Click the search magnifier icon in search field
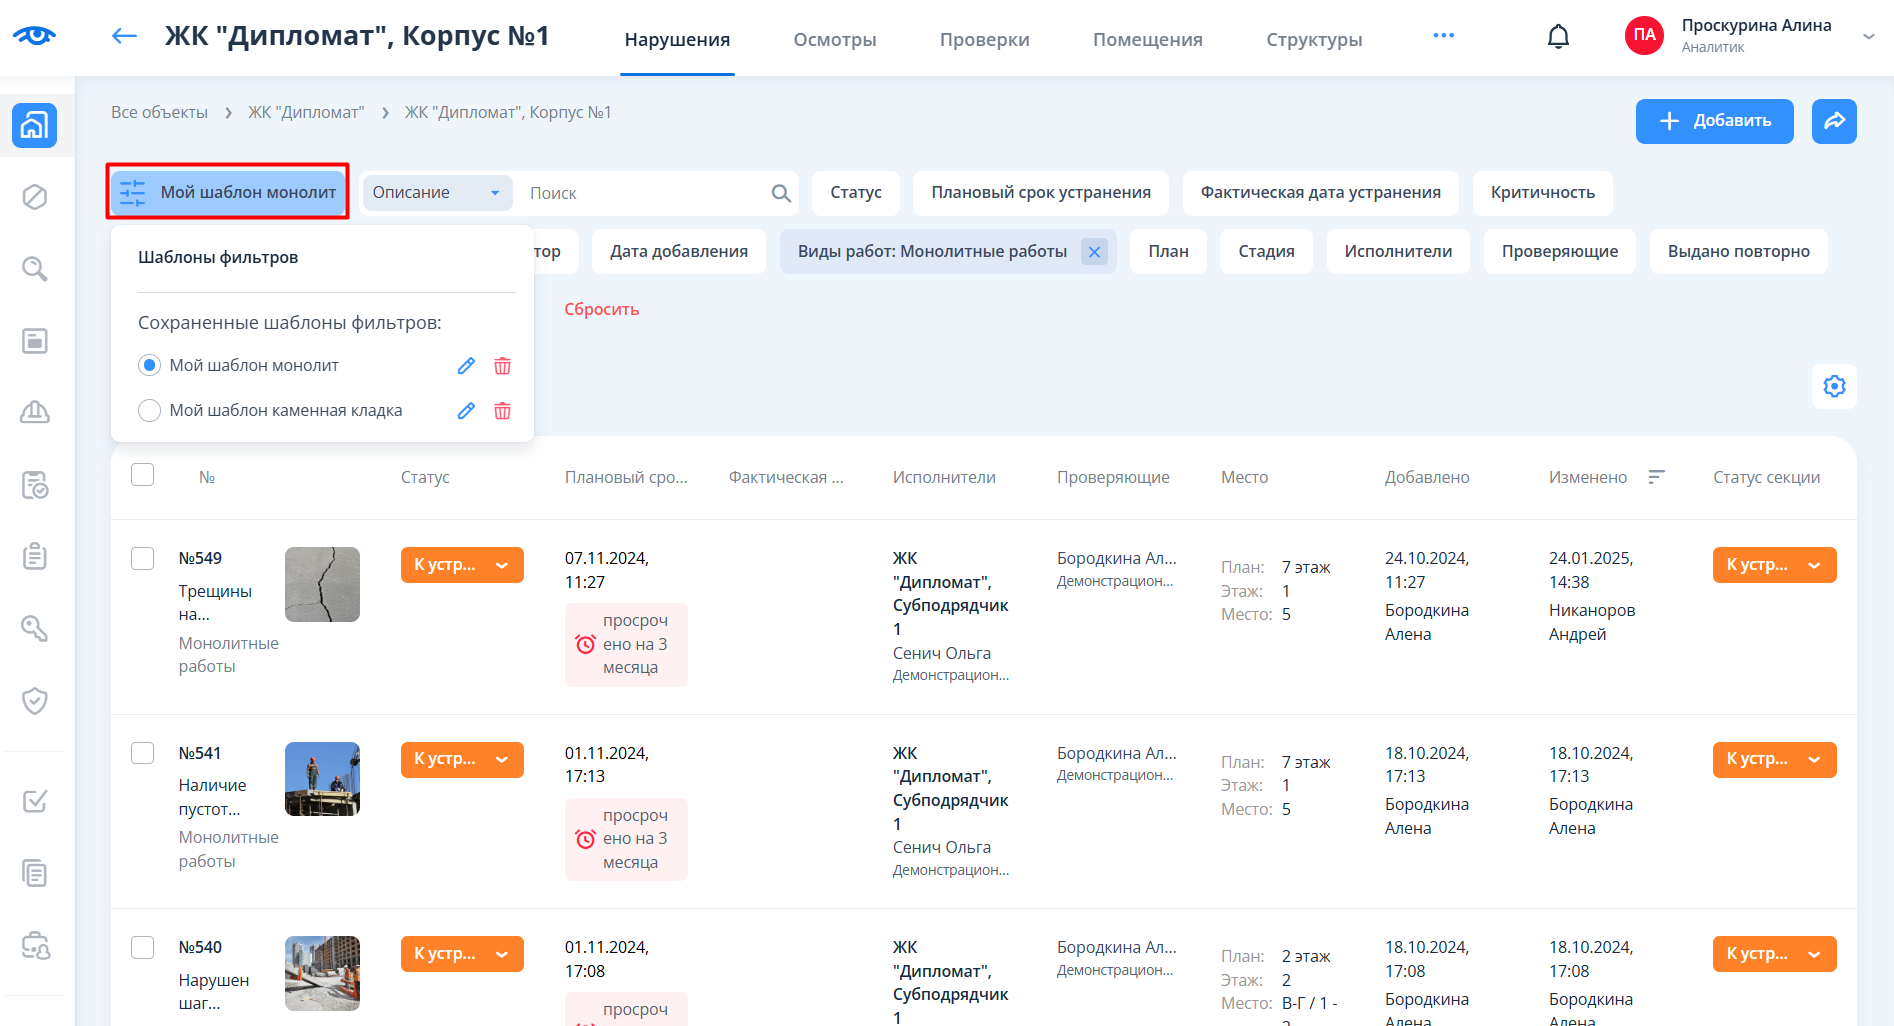Screen dimensions: 1894x1026 781,193
